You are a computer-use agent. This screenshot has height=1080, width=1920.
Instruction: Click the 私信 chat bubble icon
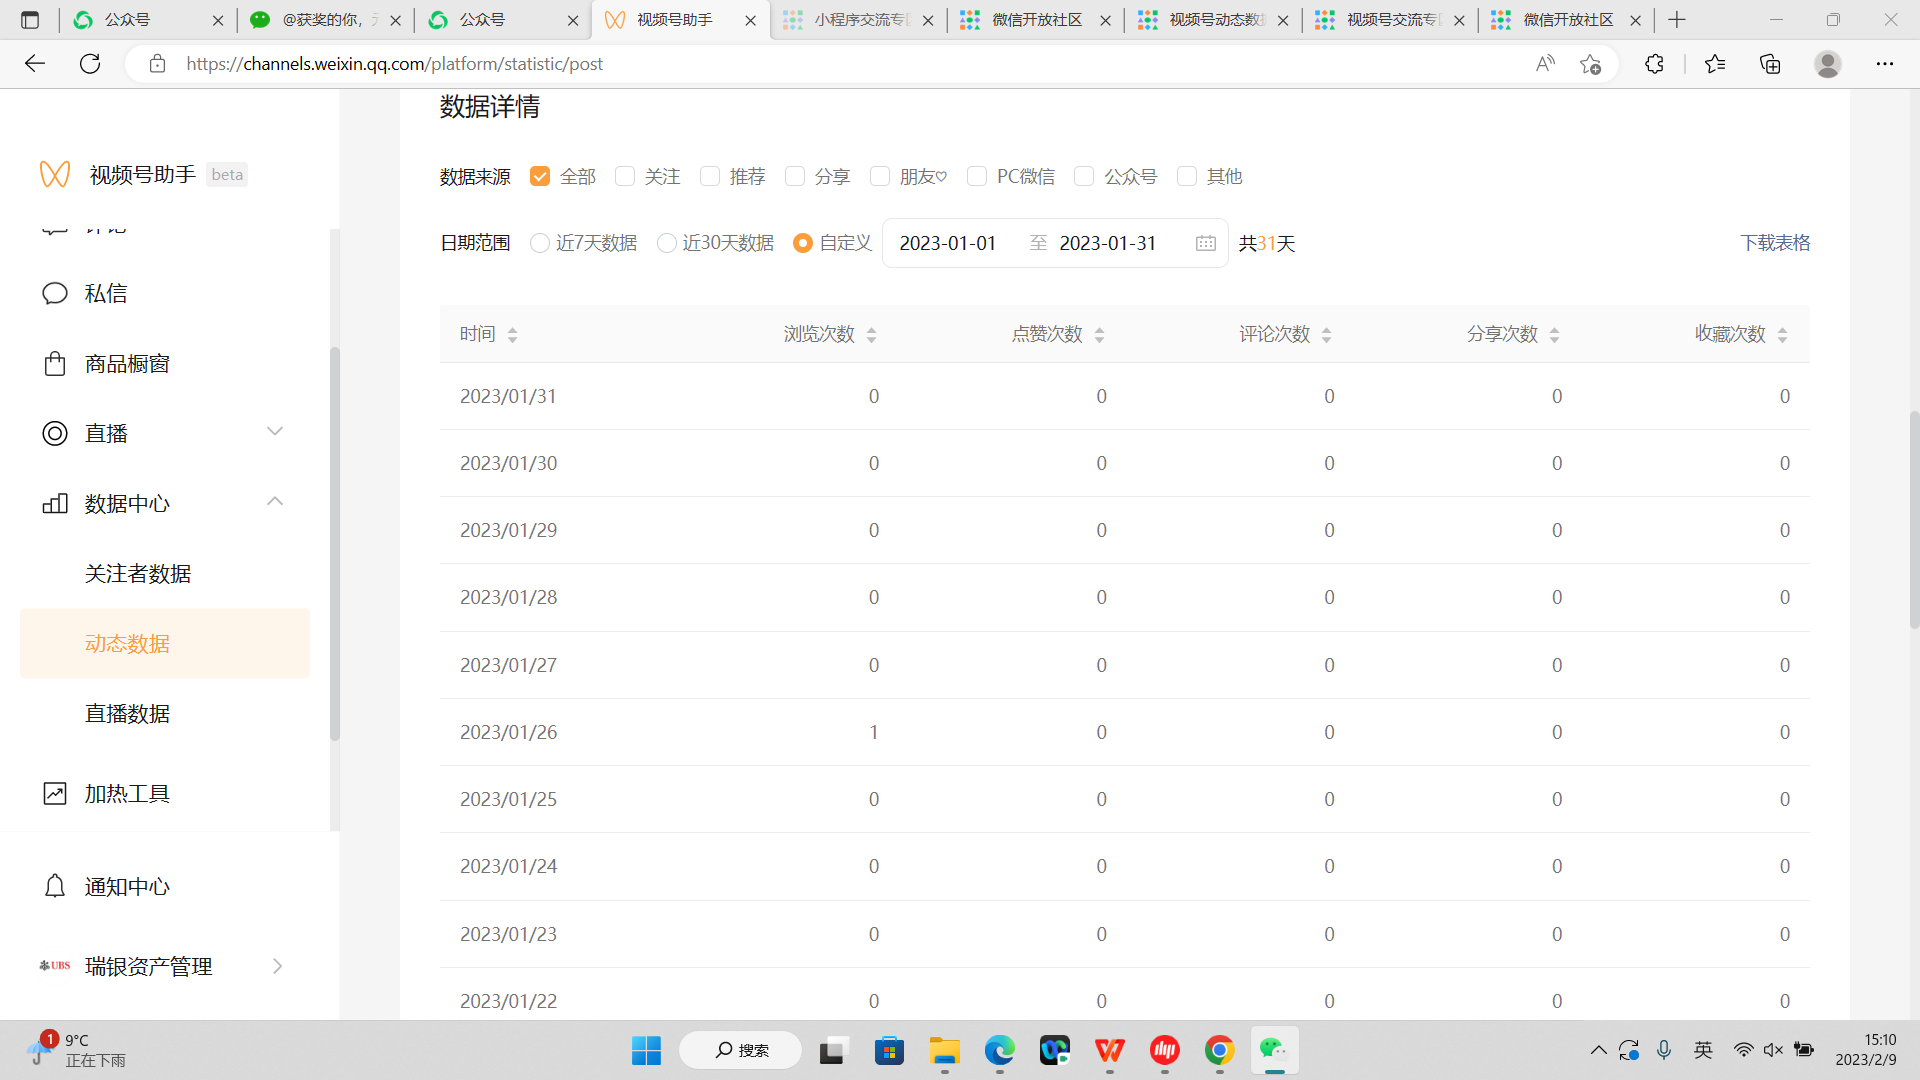(54, 293)
